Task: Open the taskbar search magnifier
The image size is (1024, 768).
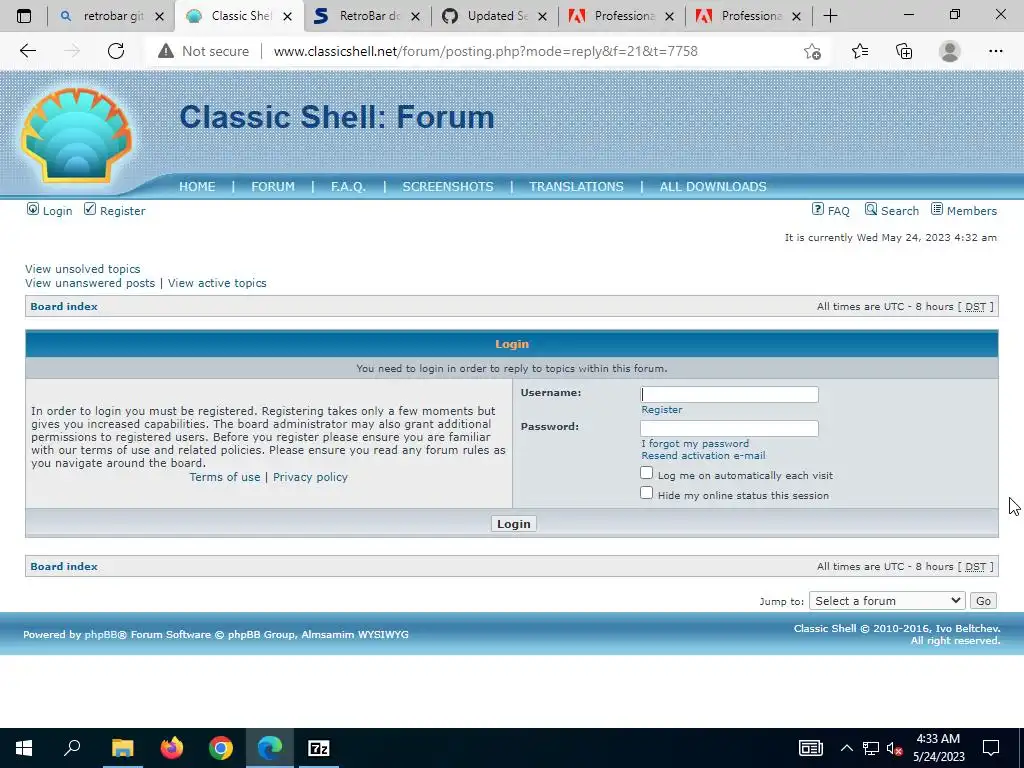Action: click(72, 748)
